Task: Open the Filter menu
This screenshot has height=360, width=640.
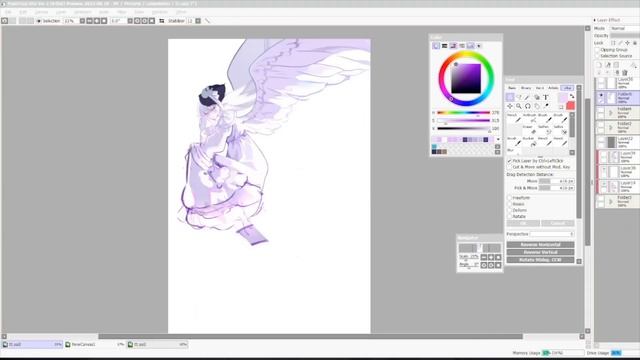Action: pos(122,12)
